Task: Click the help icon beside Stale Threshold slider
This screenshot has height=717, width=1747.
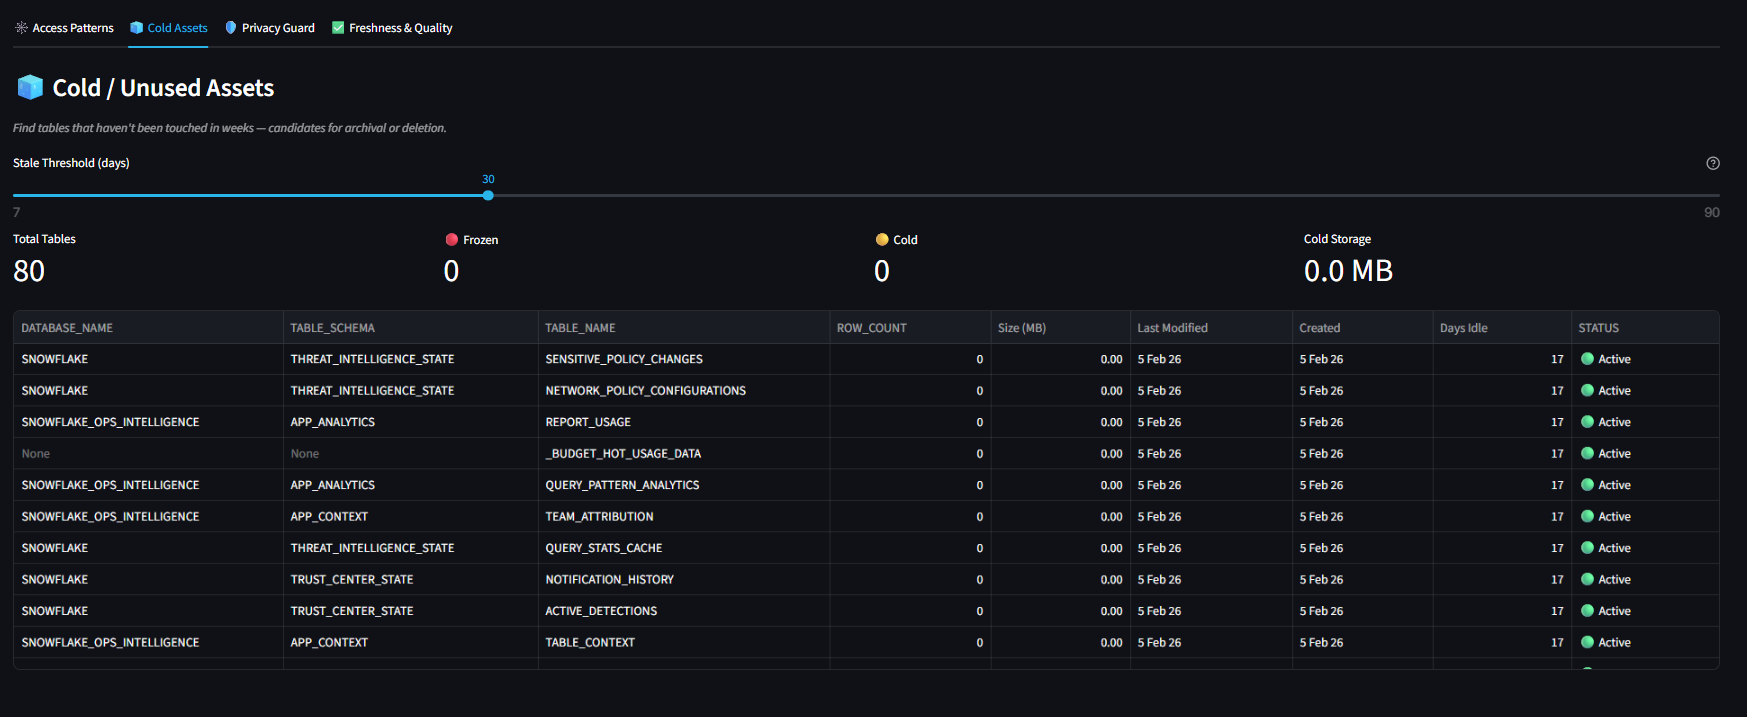Action: (x=1712, y=163)
